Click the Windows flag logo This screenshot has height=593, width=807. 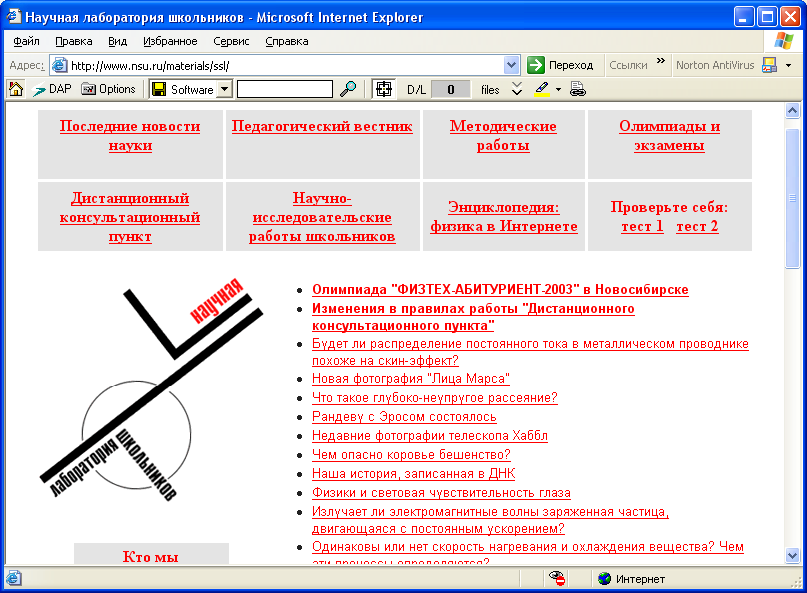[783, 41]
